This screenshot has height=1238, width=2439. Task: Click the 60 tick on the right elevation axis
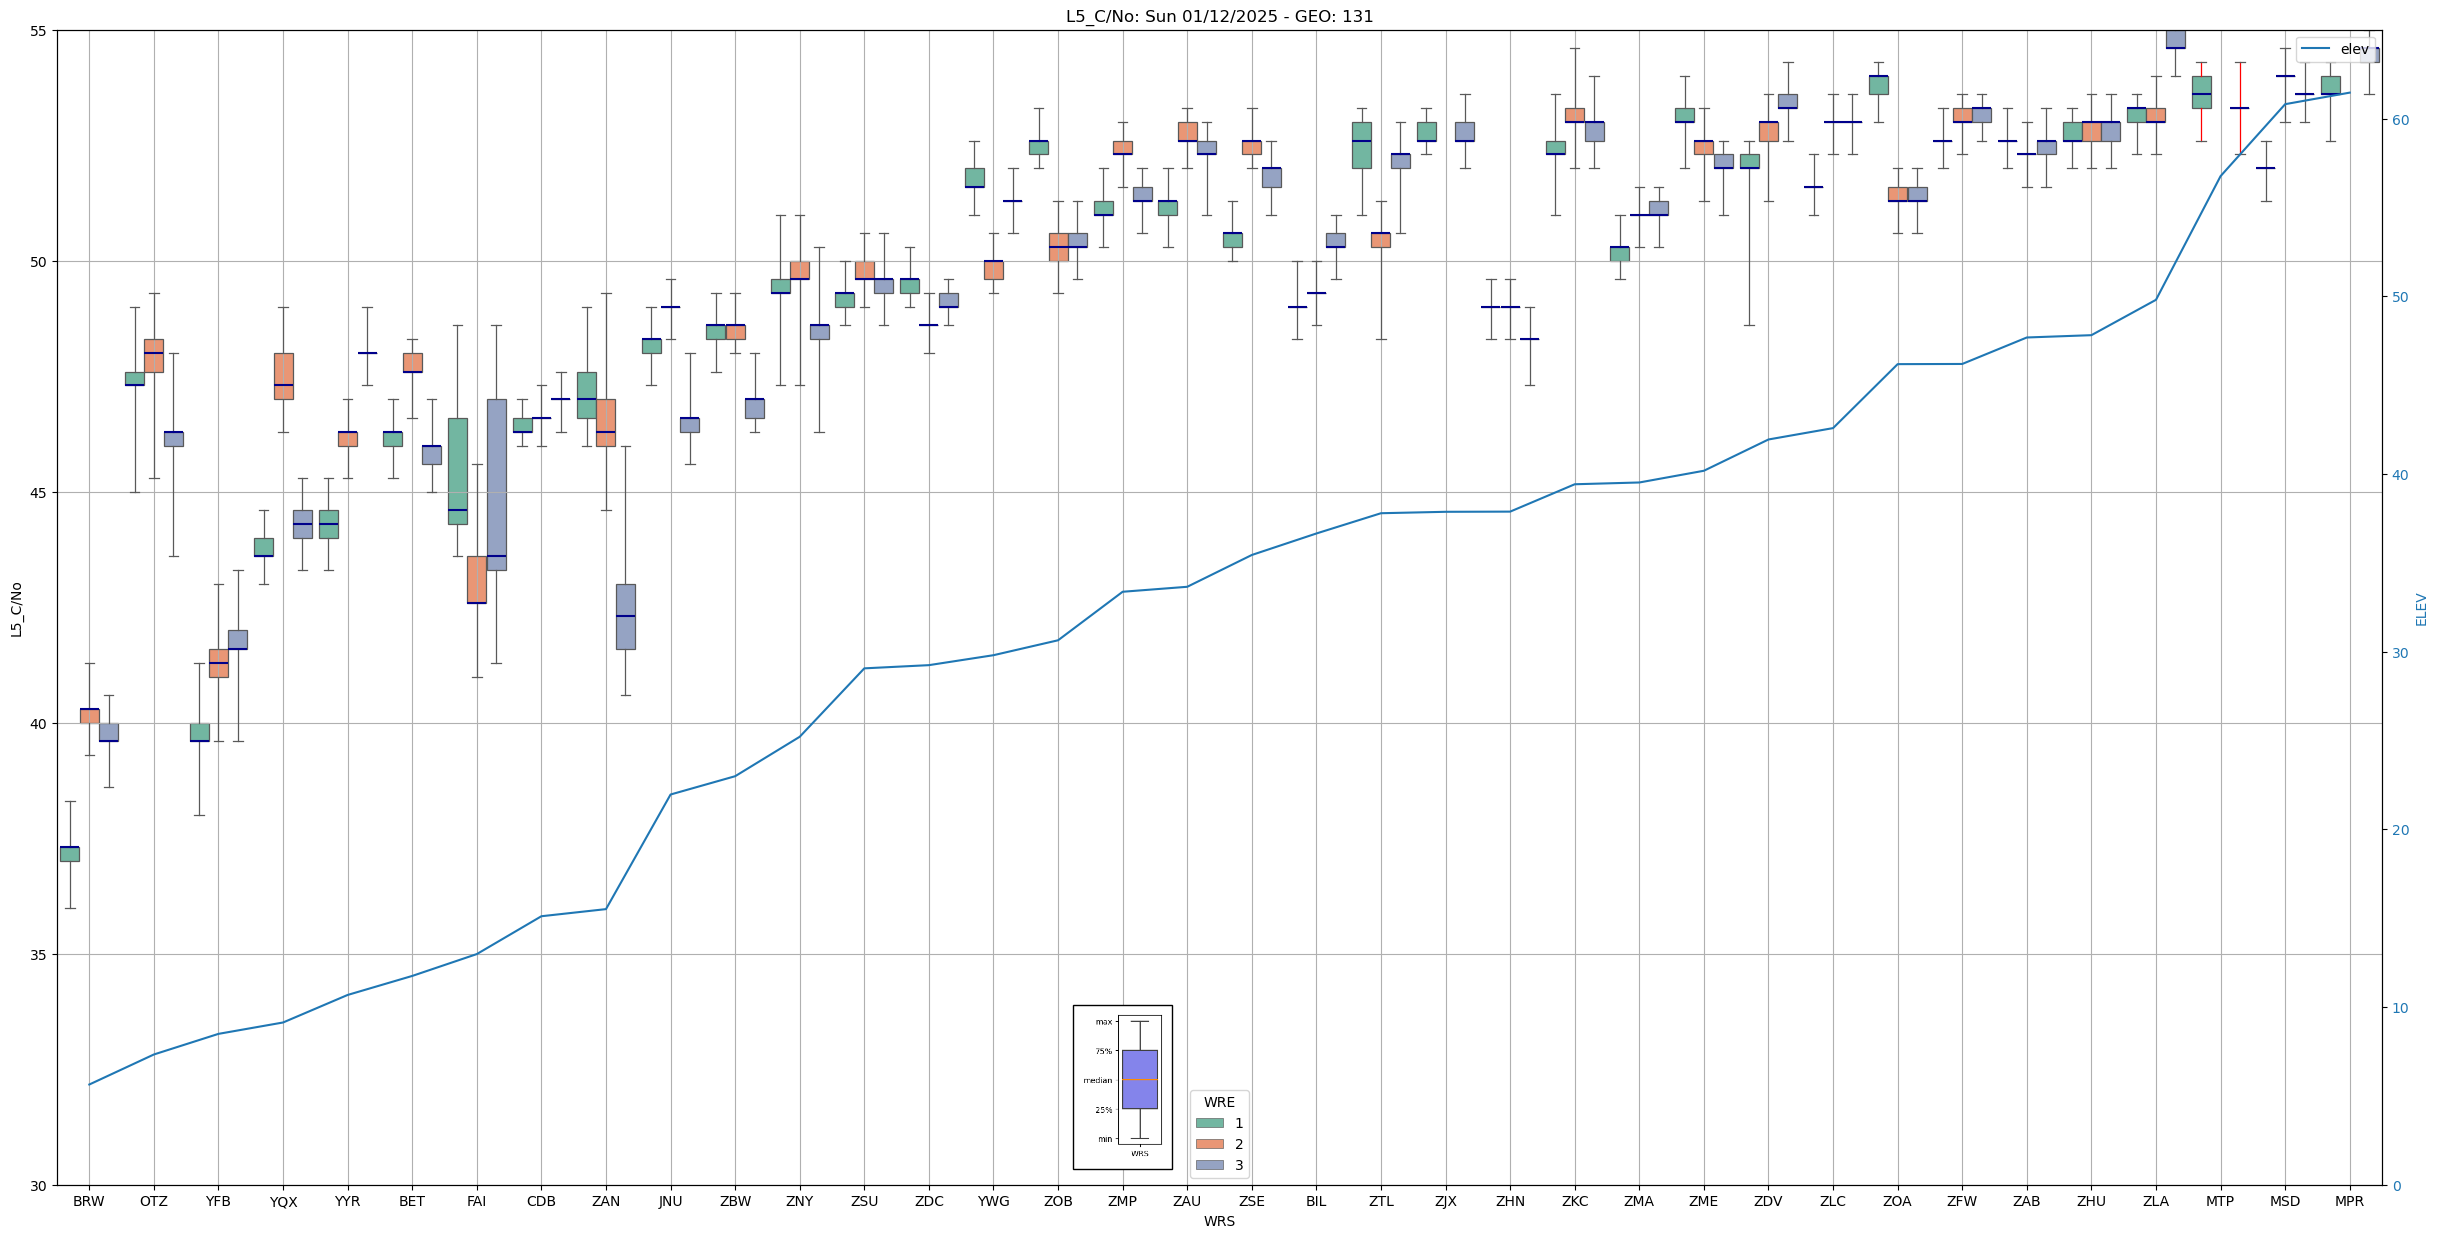[x=2399, y=120]
